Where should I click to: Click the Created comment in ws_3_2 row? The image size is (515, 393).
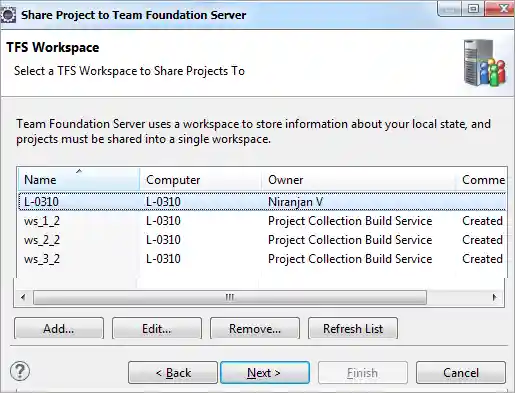[x=482, y=259]
